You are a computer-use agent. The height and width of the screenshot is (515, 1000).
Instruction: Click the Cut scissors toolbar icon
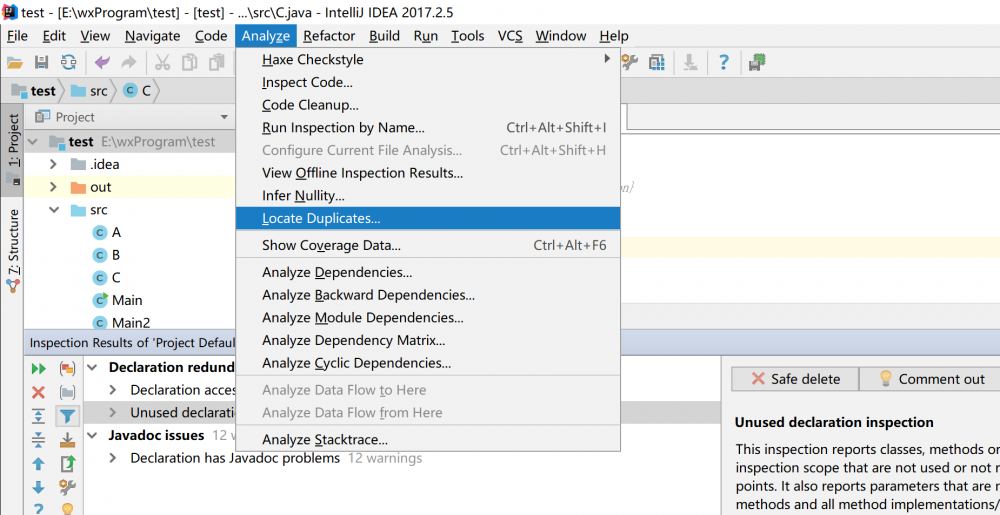[163, 62]
